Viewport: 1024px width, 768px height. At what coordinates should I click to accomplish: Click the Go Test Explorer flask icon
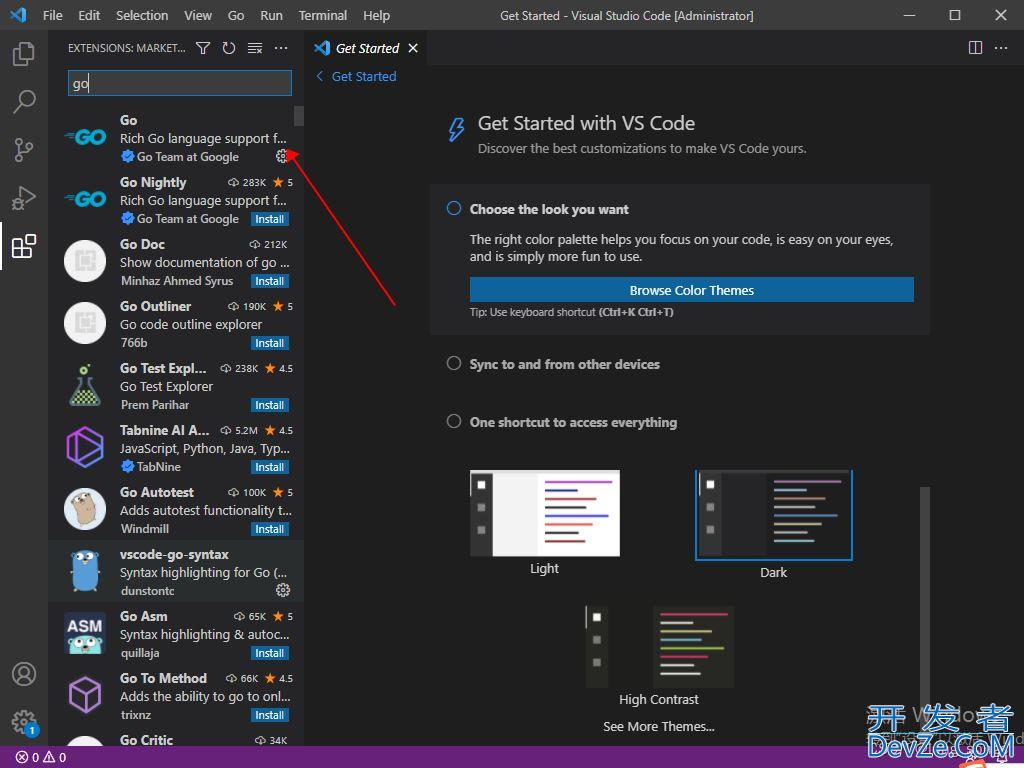[x=85, y=385]
